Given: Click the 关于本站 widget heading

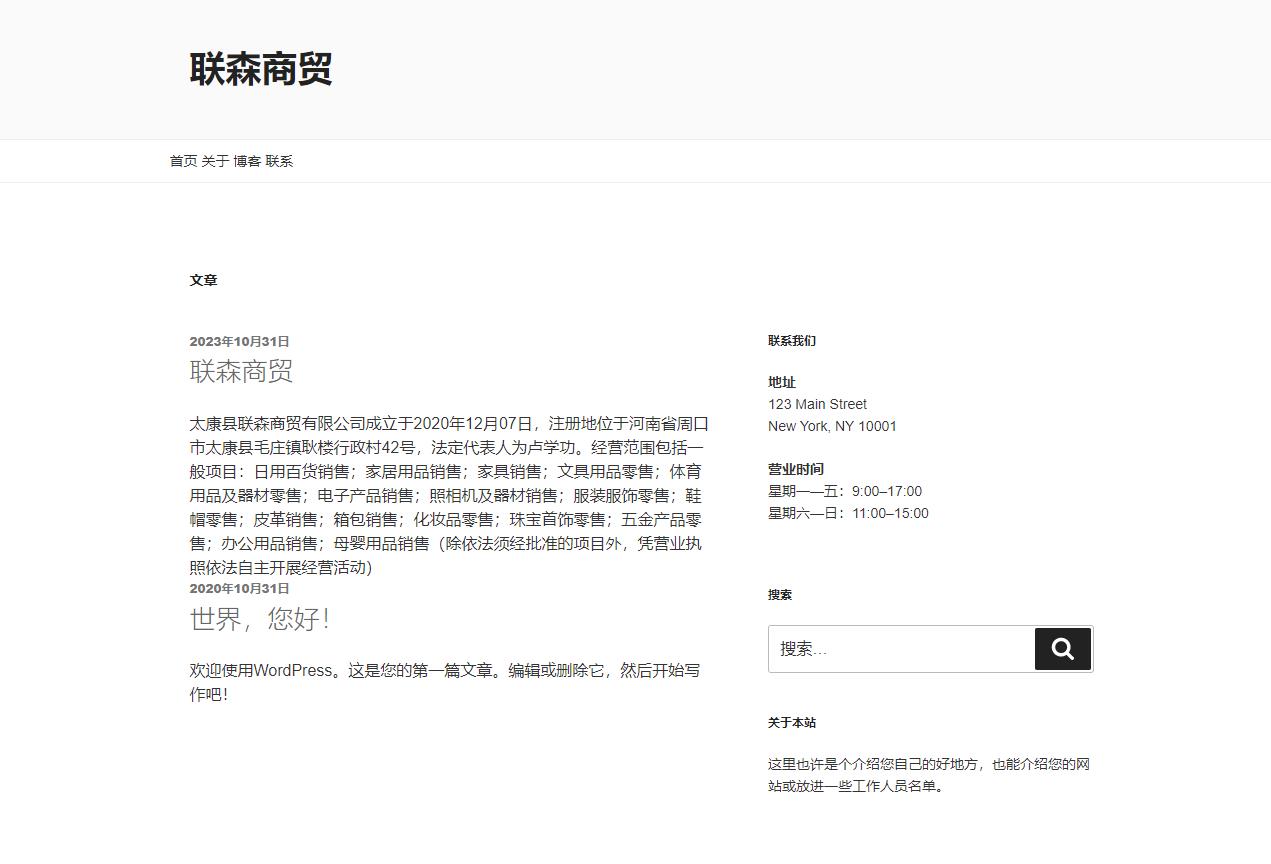Looking at the screenshot, I should tap(791, 722).
